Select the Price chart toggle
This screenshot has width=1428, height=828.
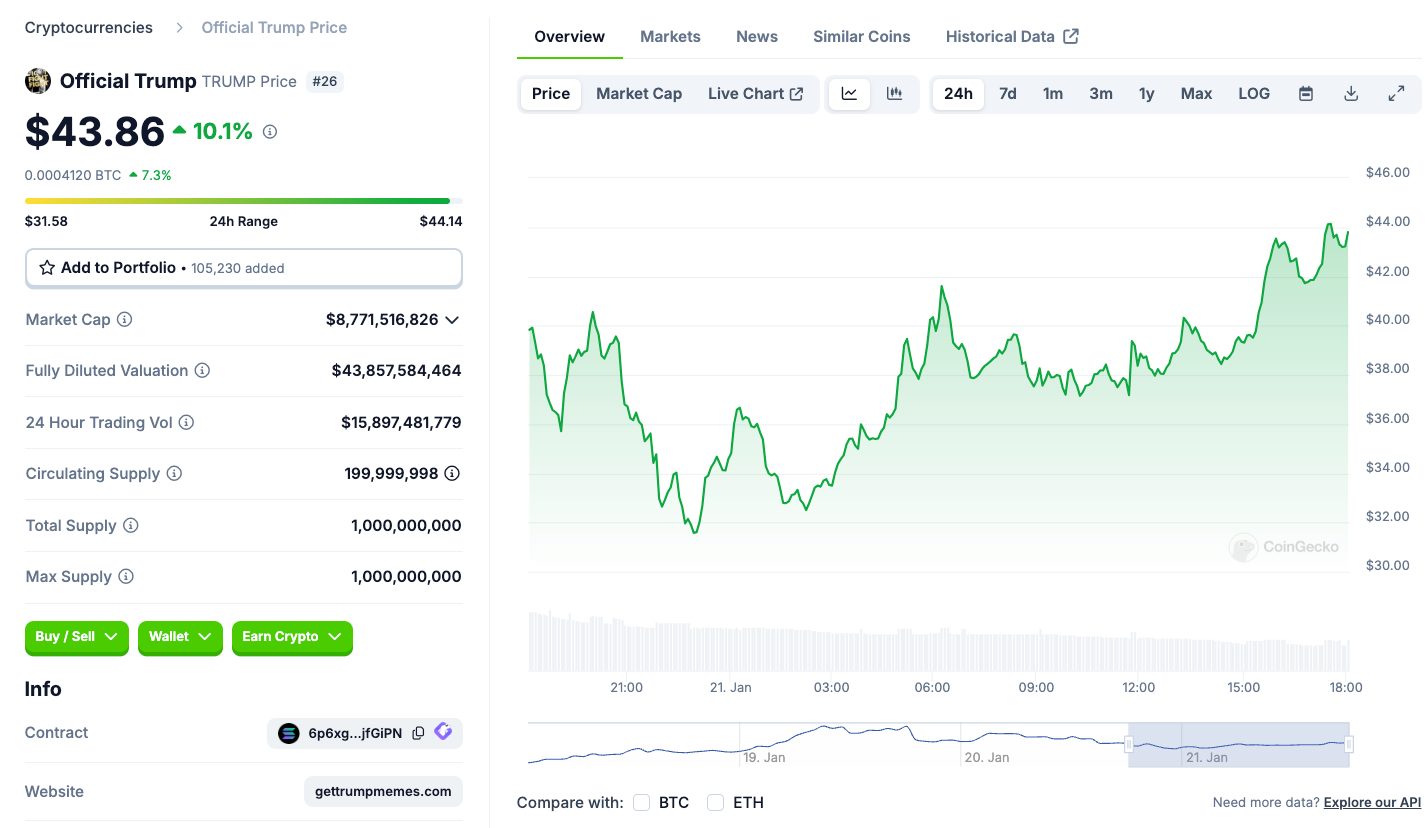pyautogui.click(x=551, y=94)
